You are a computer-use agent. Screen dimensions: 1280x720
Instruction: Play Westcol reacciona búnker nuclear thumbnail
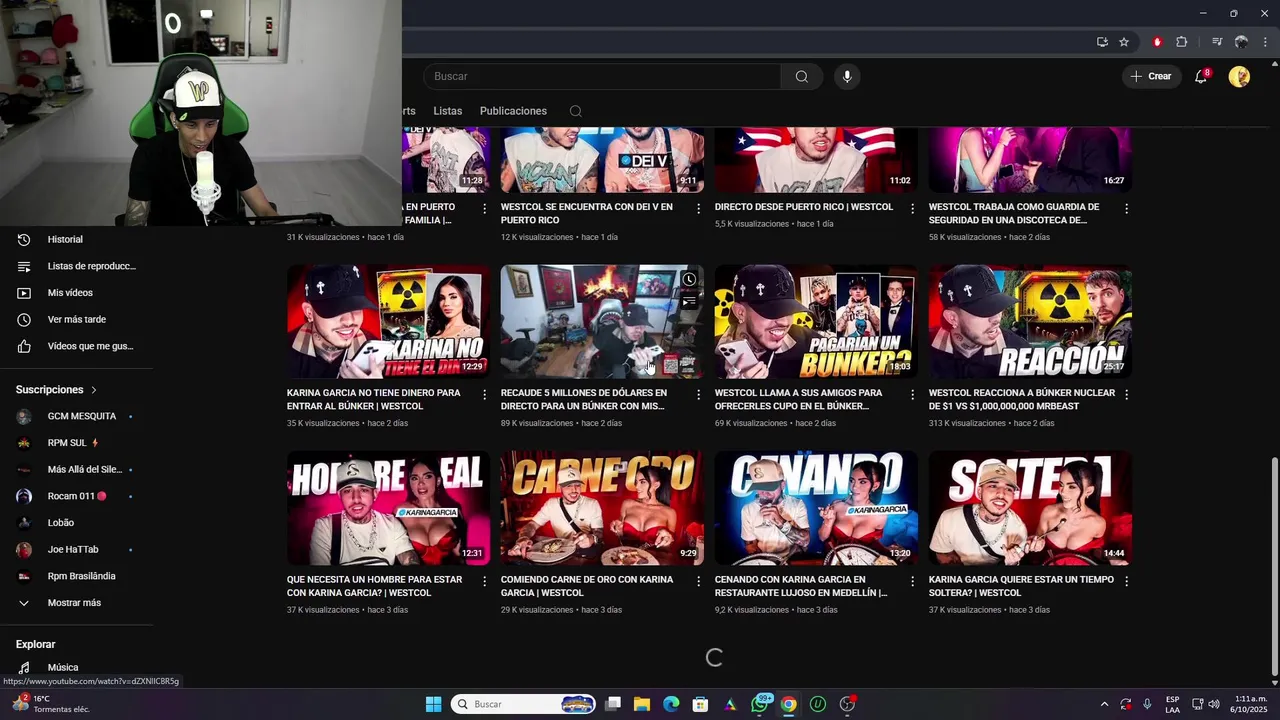coord(1030,322)
